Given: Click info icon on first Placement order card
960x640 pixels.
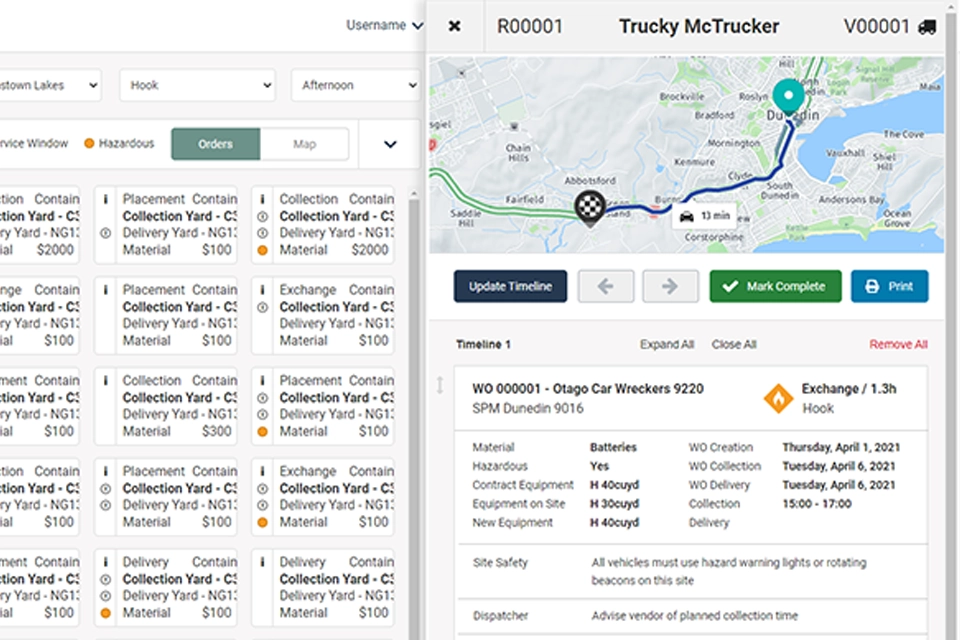Looking at the screenshot, I should pos(106,199).
